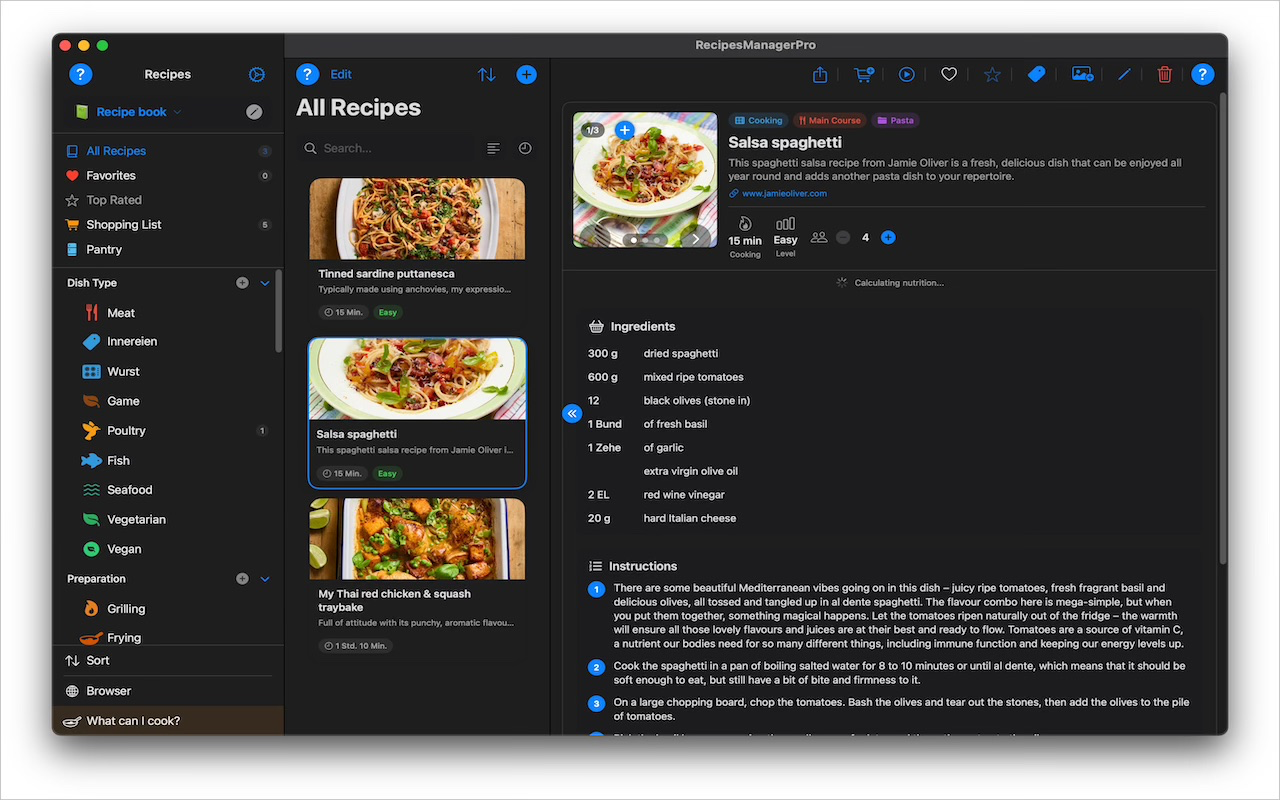Click the detail pane vertical scrollbar
Screen dimensions: 1280x800
(x=1223, y=330)
